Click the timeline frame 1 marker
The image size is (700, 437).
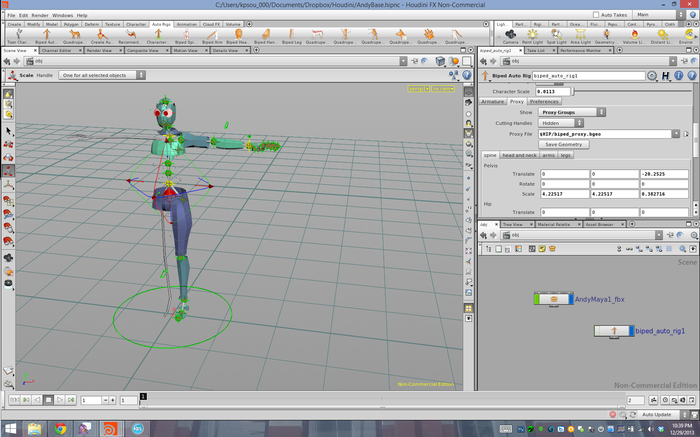143,396
